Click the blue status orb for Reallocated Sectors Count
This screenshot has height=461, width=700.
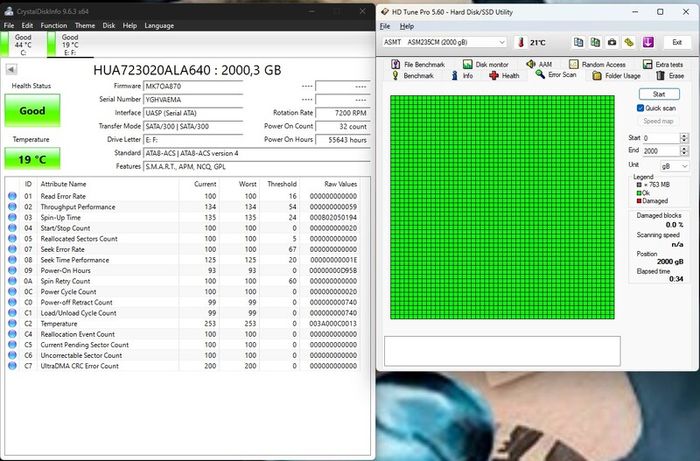tap(12, 238)
